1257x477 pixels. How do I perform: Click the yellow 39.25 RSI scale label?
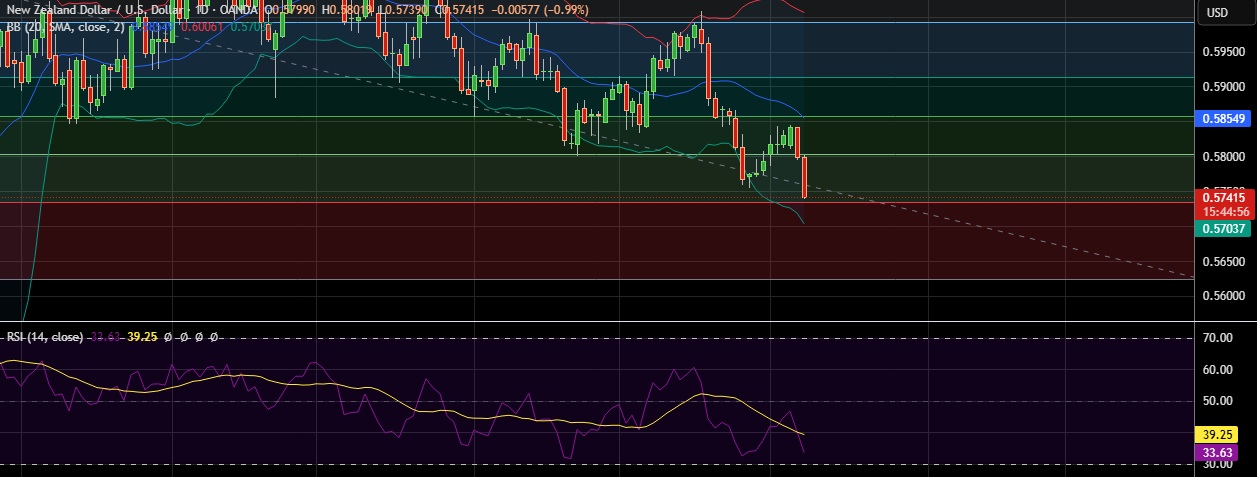click(1224, 436)
